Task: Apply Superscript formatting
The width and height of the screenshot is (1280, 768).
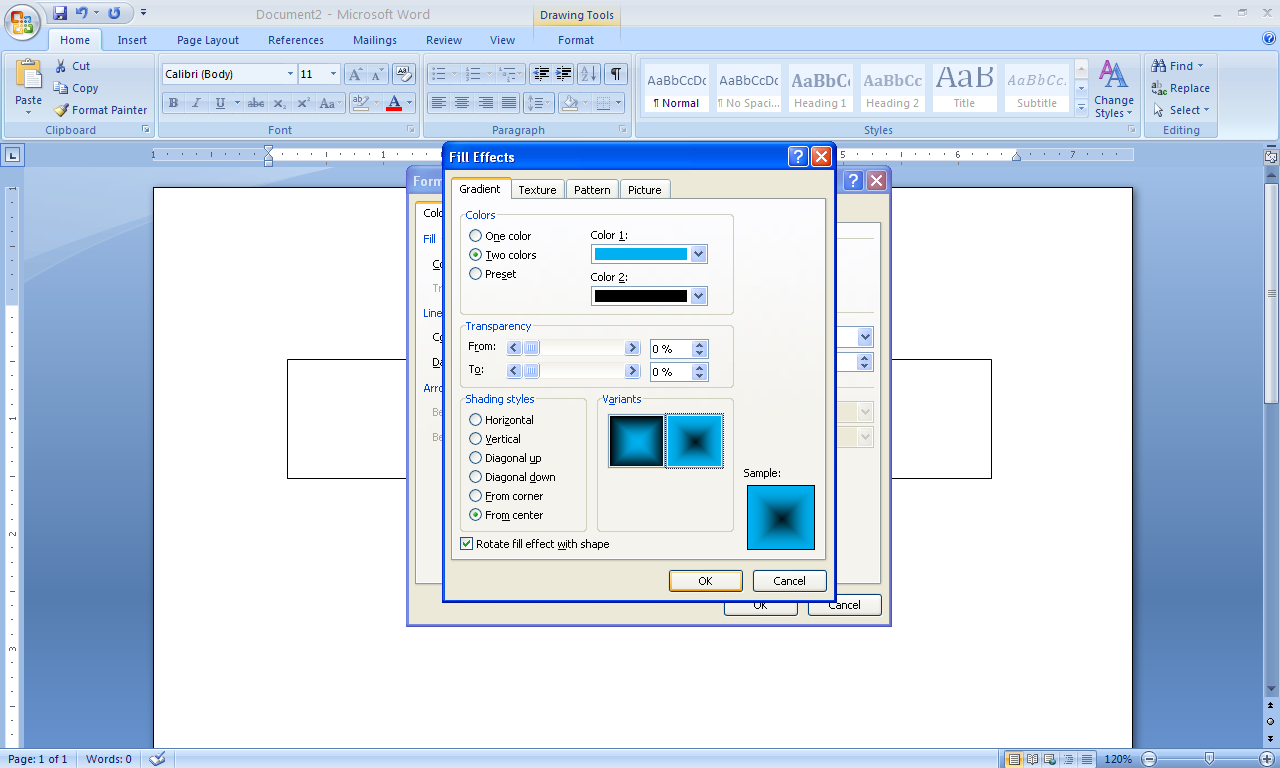Action: pyautogui.click(x=303, y=103)
